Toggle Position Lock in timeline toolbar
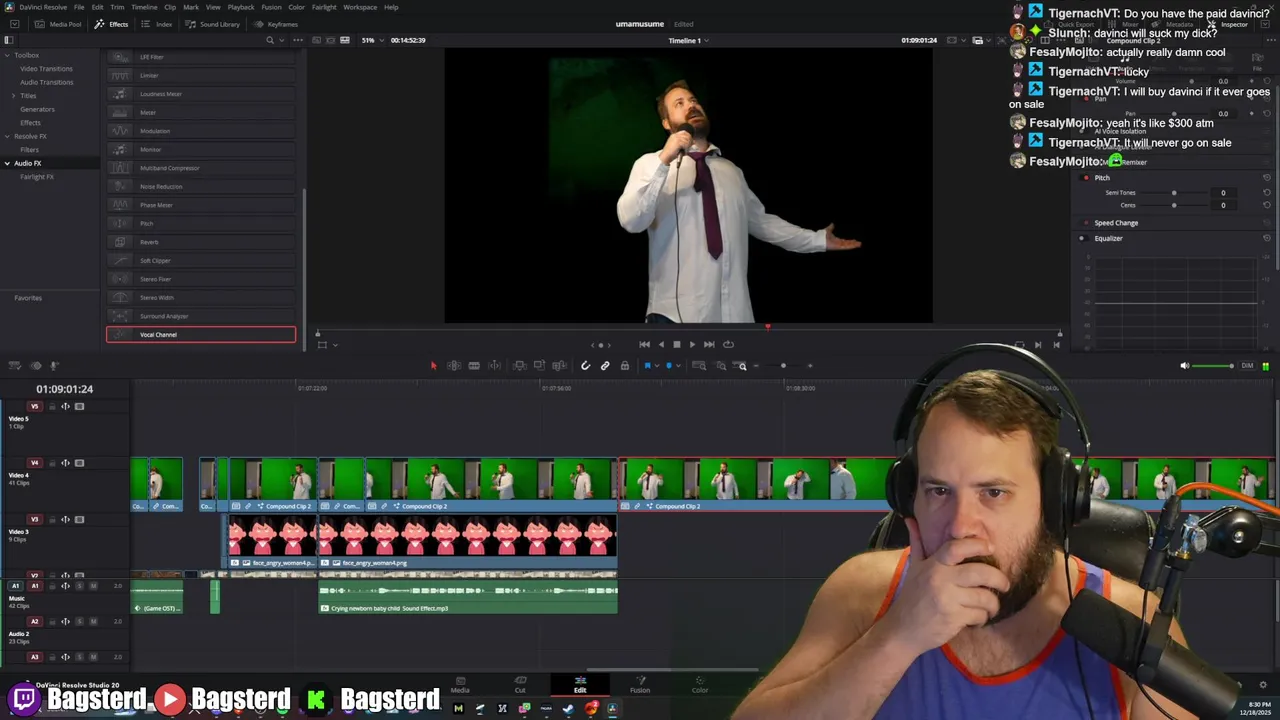Screen dimensions: 1280x720 click(625, 366)
